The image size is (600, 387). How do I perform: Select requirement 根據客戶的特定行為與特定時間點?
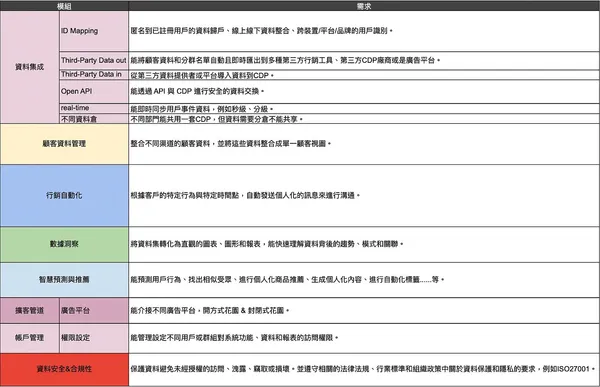click(245, 196)
